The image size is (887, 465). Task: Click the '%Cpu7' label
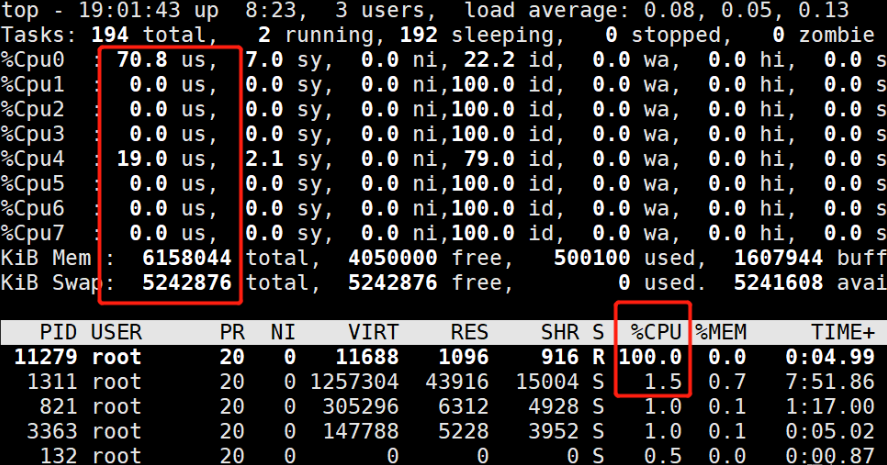tap(33, 234)
